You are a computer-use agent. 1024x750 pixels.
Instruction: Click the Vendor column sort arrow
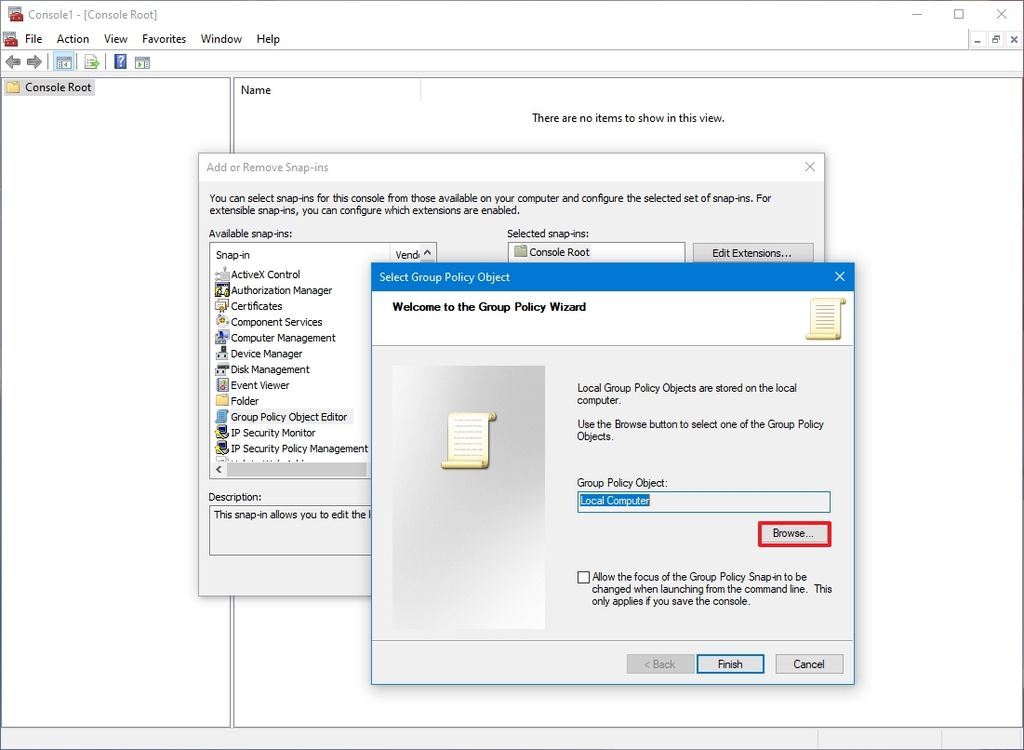click(428, 254)
